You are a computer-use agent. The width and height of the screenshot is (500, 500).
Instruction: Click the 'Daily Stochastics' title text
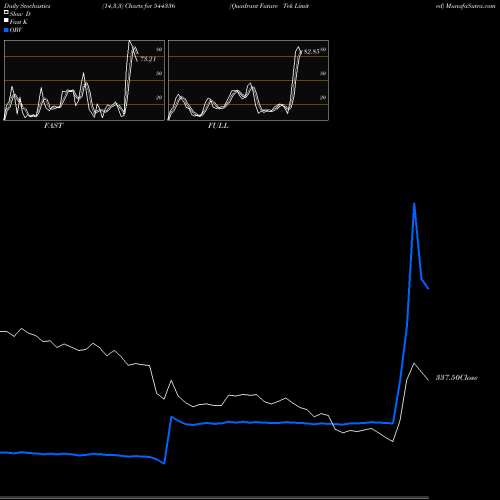pyautogui.click(x=27, y=6)
